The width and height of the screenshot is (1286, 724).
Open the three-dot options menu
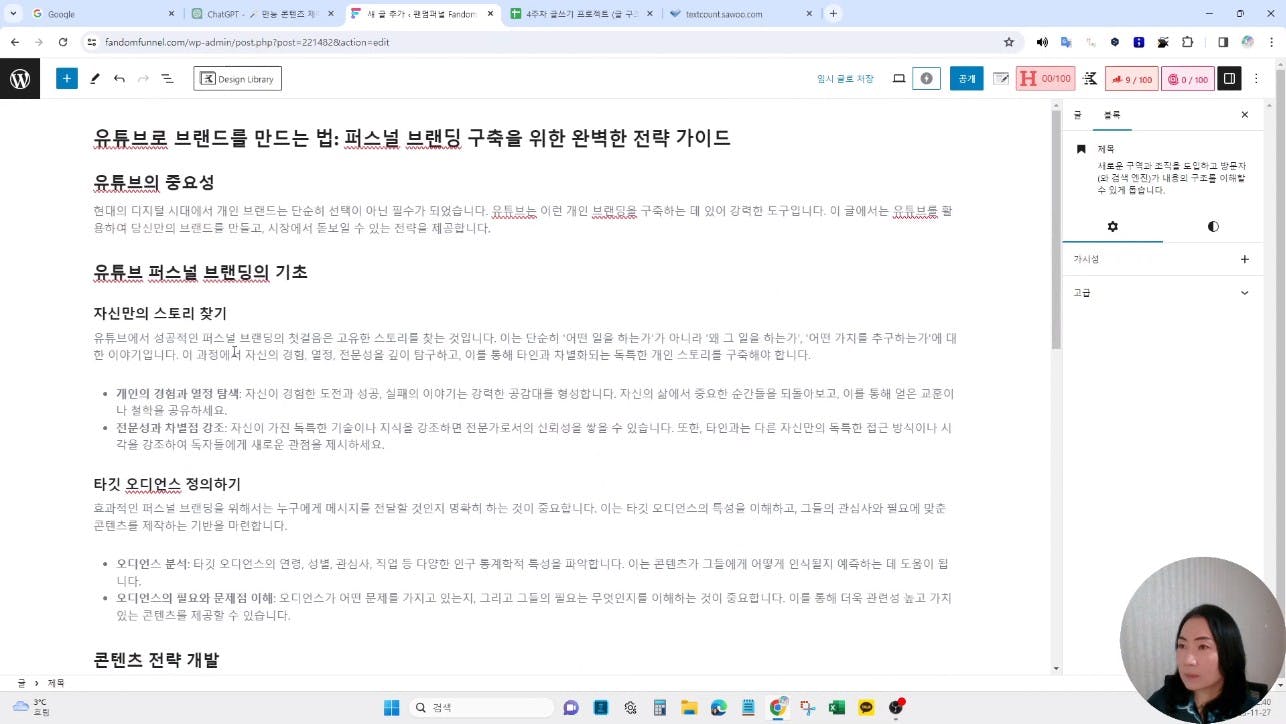pos(1257,79)
